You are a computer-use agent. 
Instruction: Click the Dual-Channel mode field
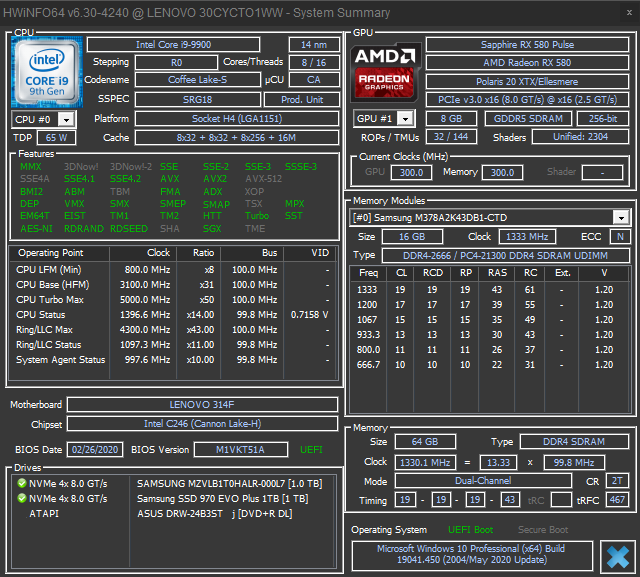(x=483, y=481)
